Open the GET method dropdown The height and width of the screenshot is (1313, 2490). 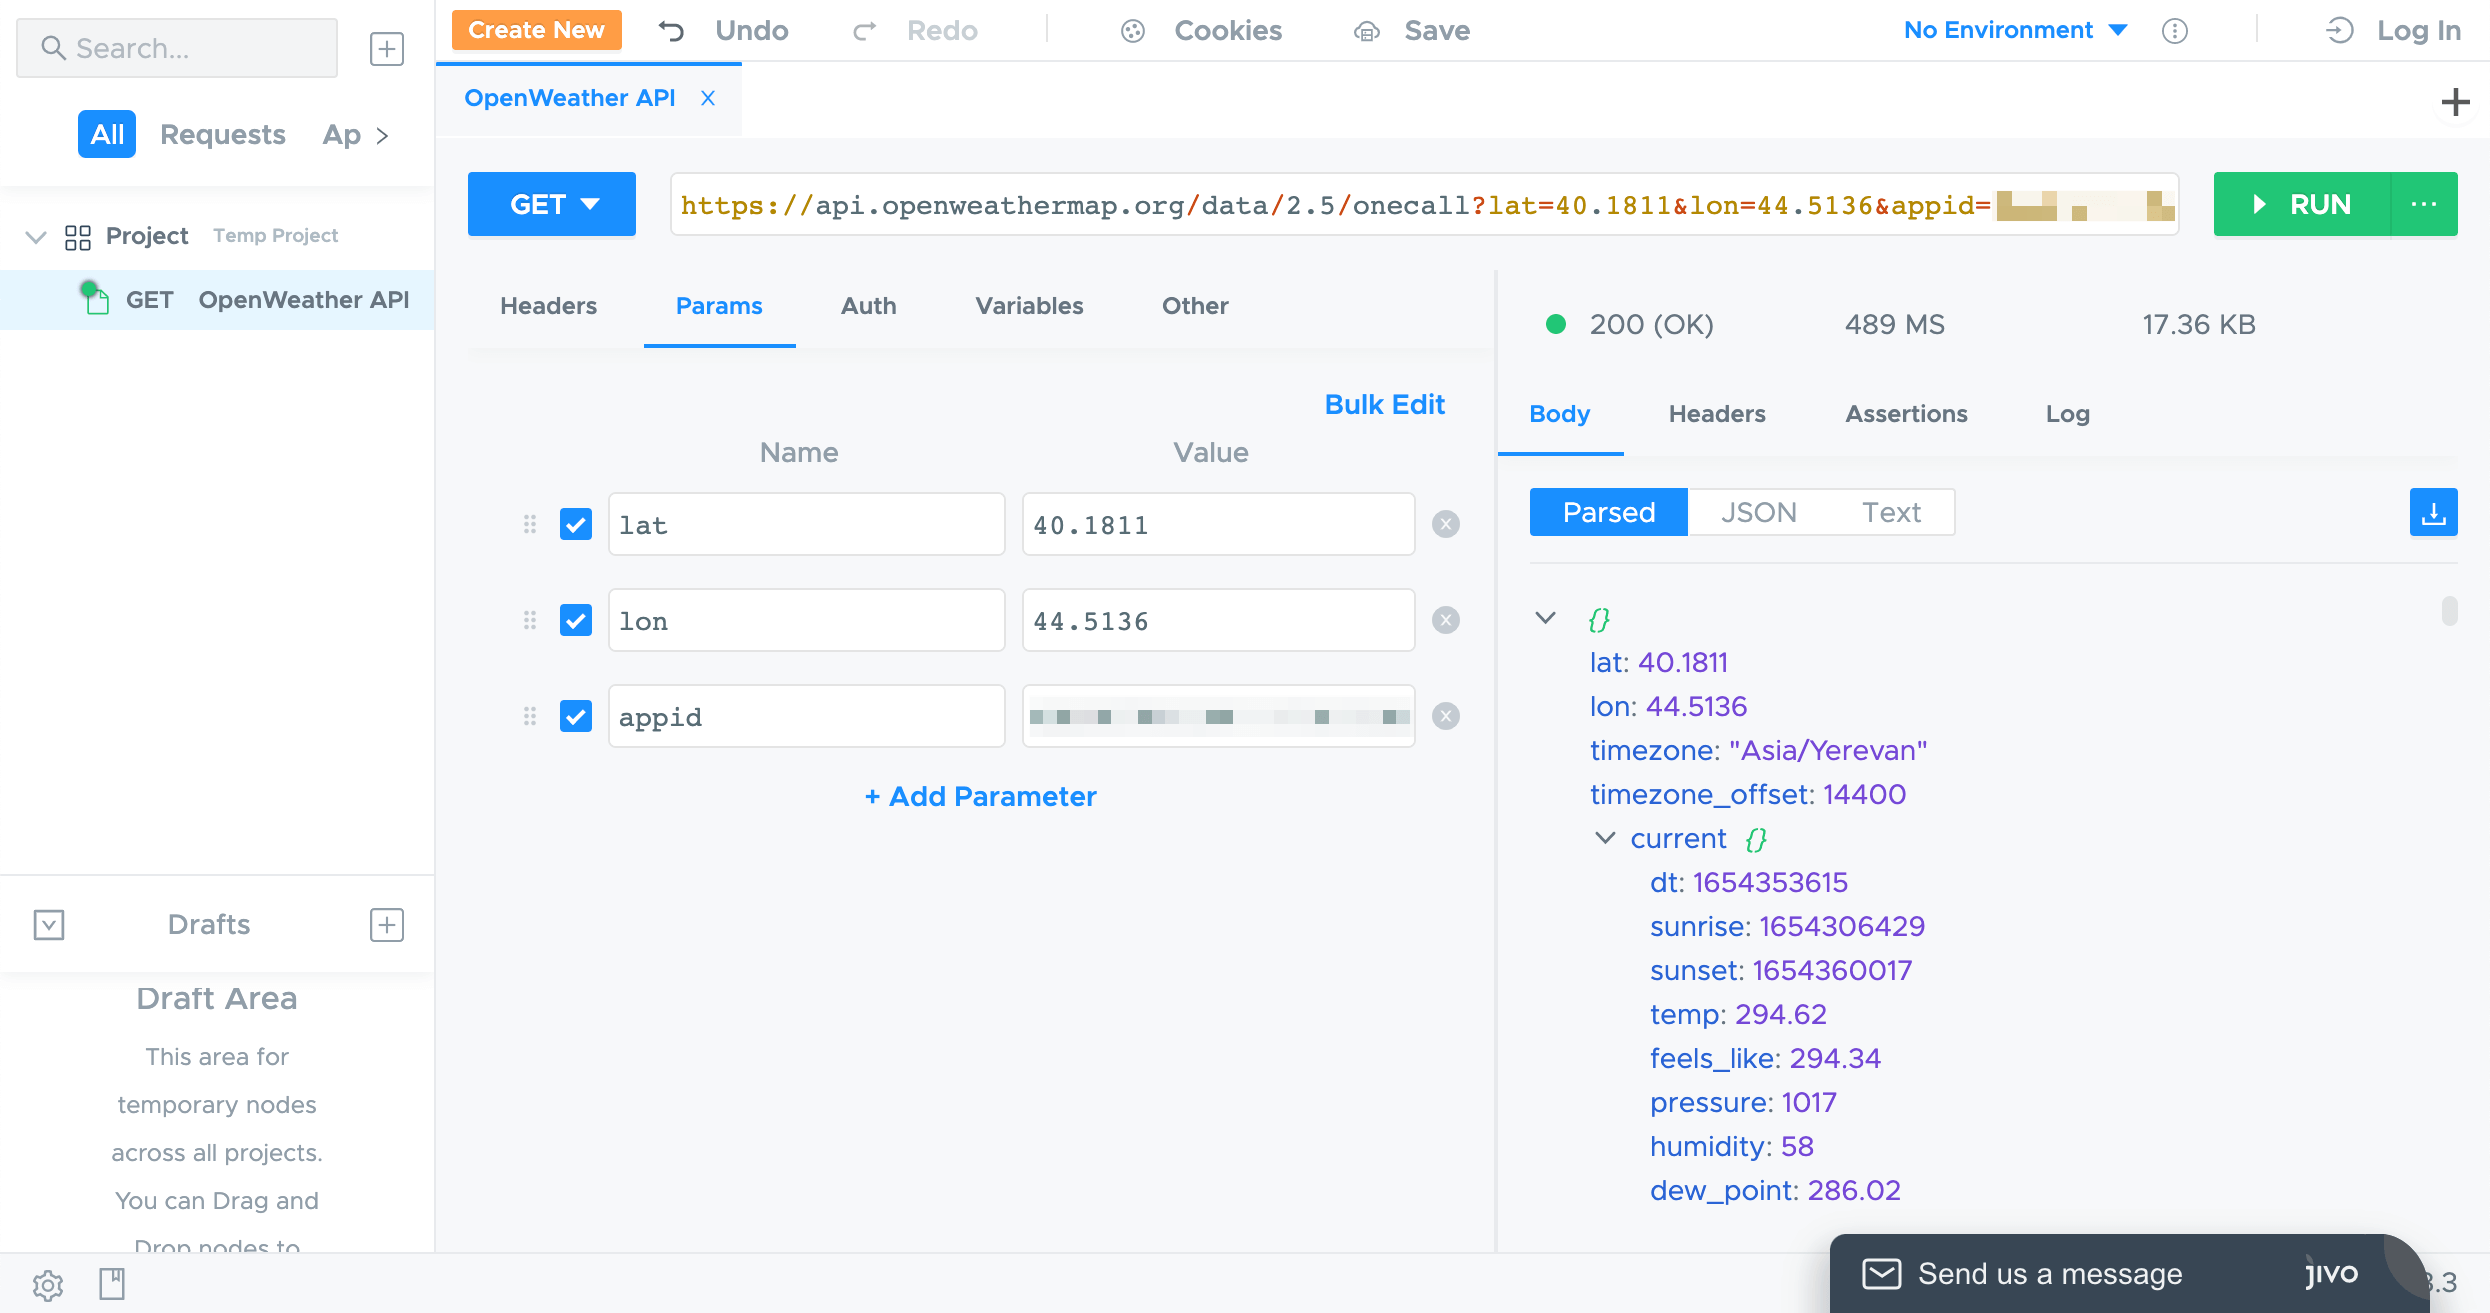point(552,204)
